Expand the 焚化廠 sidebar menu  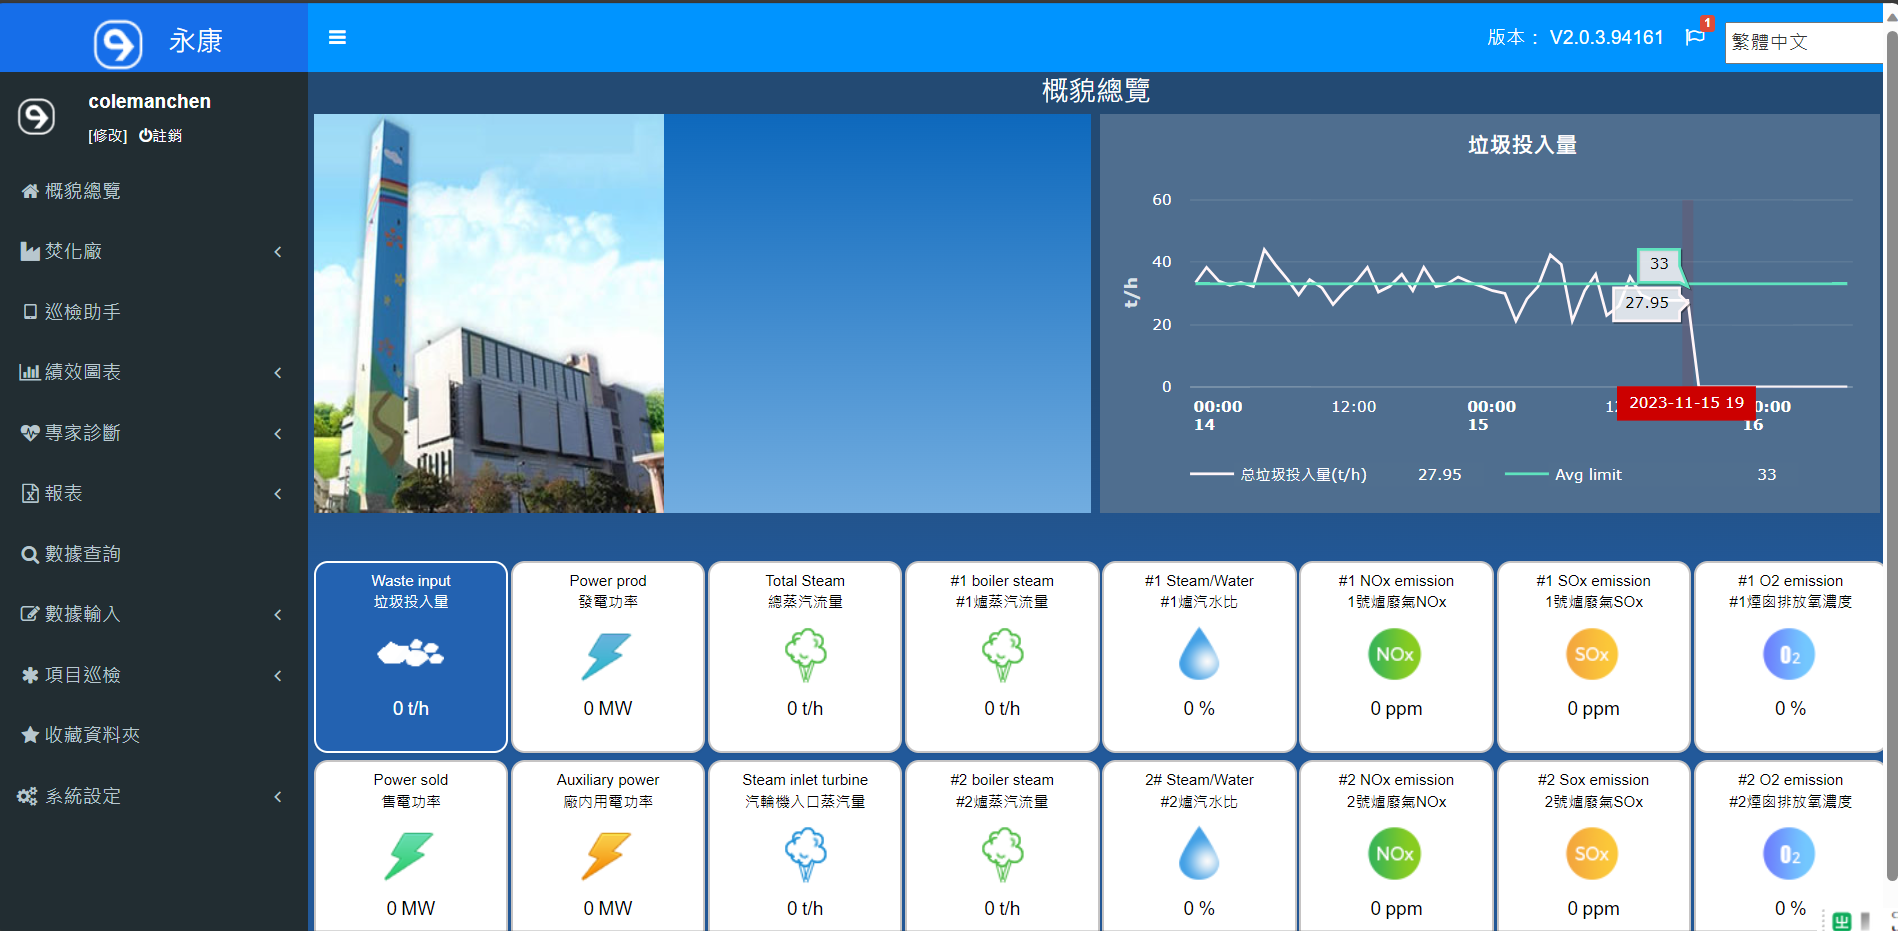pyautogui.click(x=150, y=252)
